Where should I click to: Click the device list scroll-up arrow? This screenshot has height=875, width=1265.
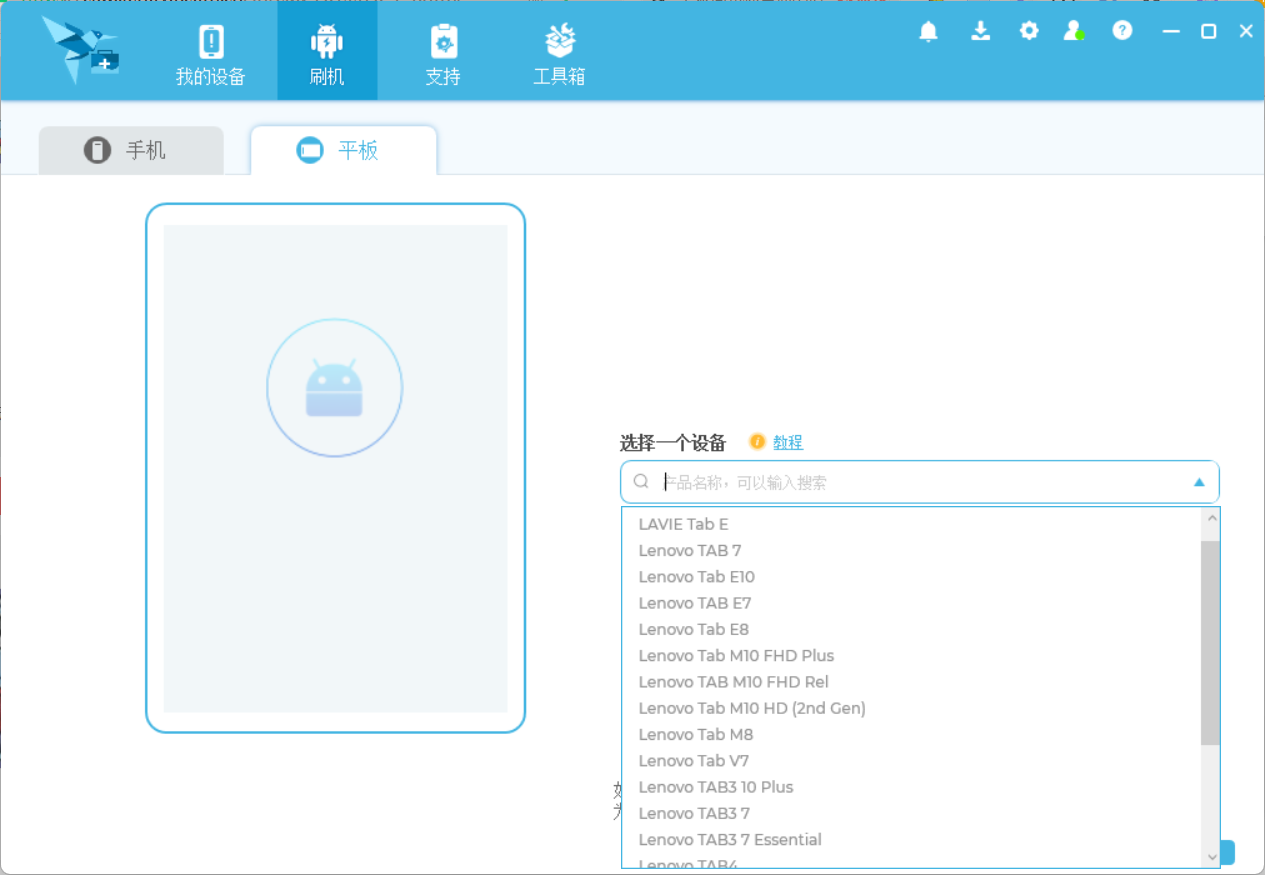coord(1212,518)
